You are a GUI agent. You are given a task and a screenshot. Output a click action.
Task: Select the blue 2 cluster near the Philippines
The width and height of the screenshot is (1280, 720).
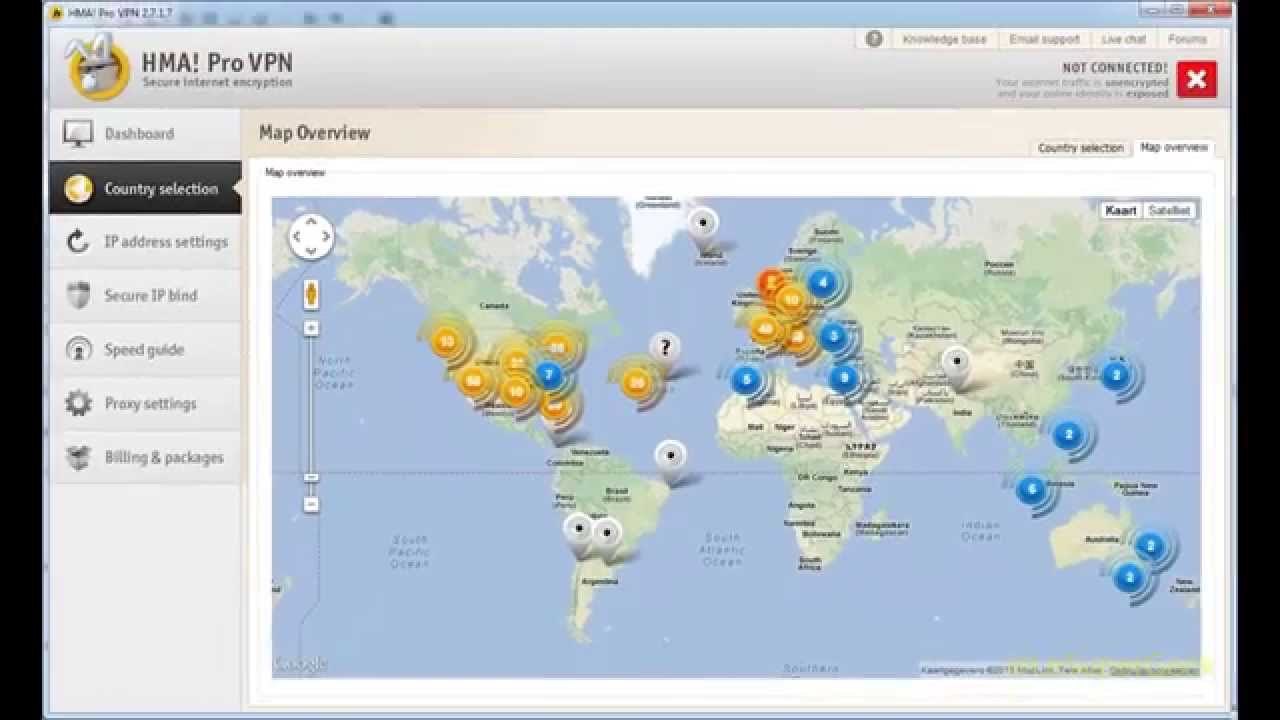(x=1068, y=434)
